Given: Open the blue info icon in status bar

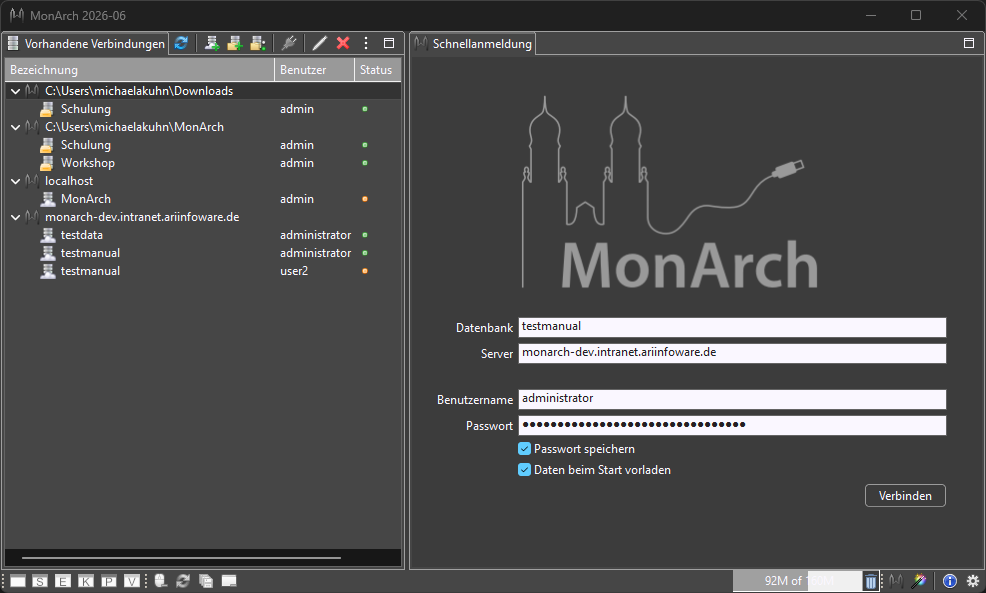Looking at the screenshot, I should 950,581.
